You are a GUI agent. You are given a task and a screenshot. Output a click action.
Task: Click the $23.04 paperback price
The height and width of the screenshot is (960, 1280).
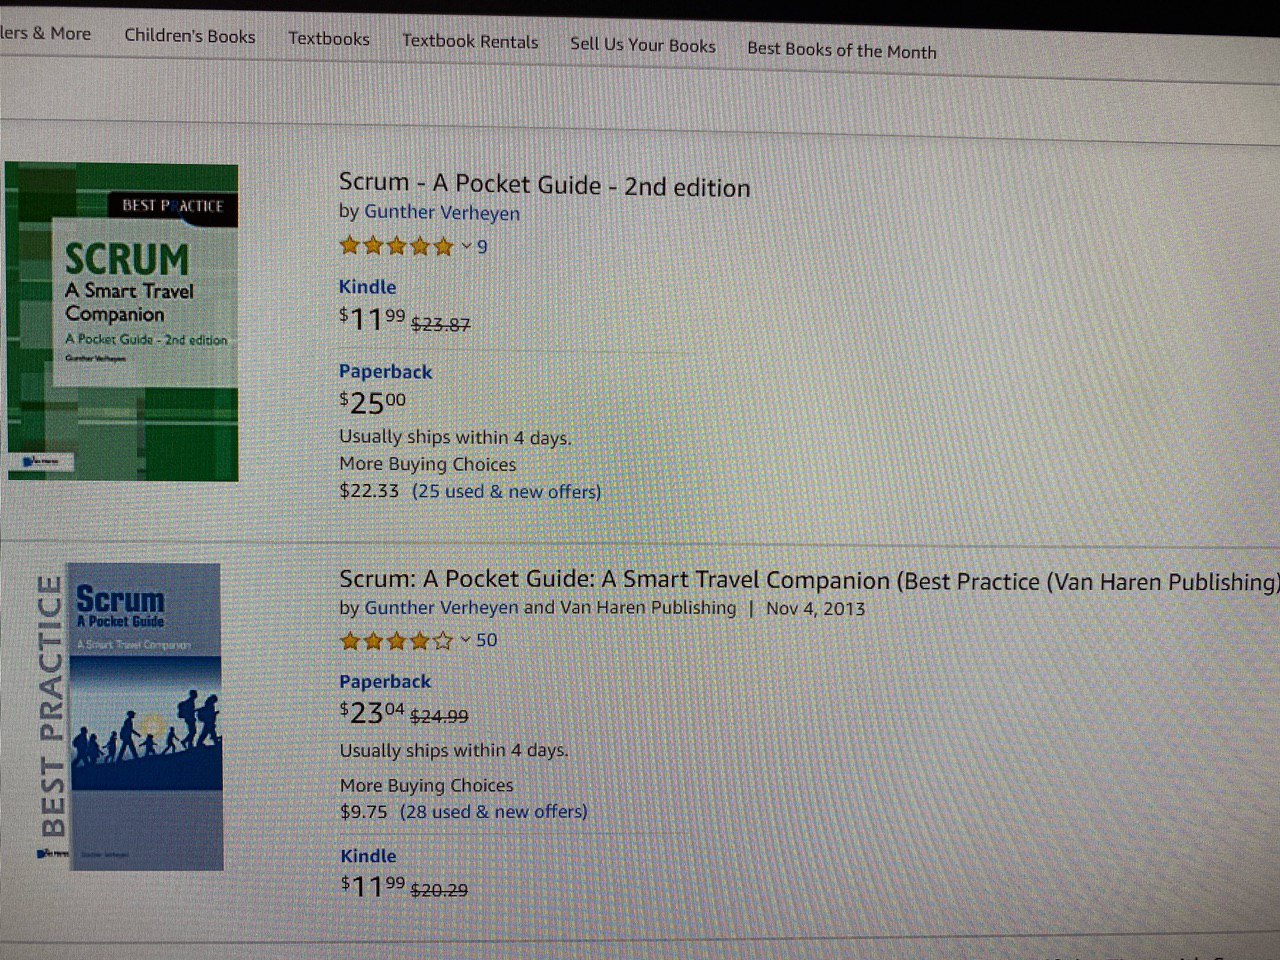tap(372, 713)
